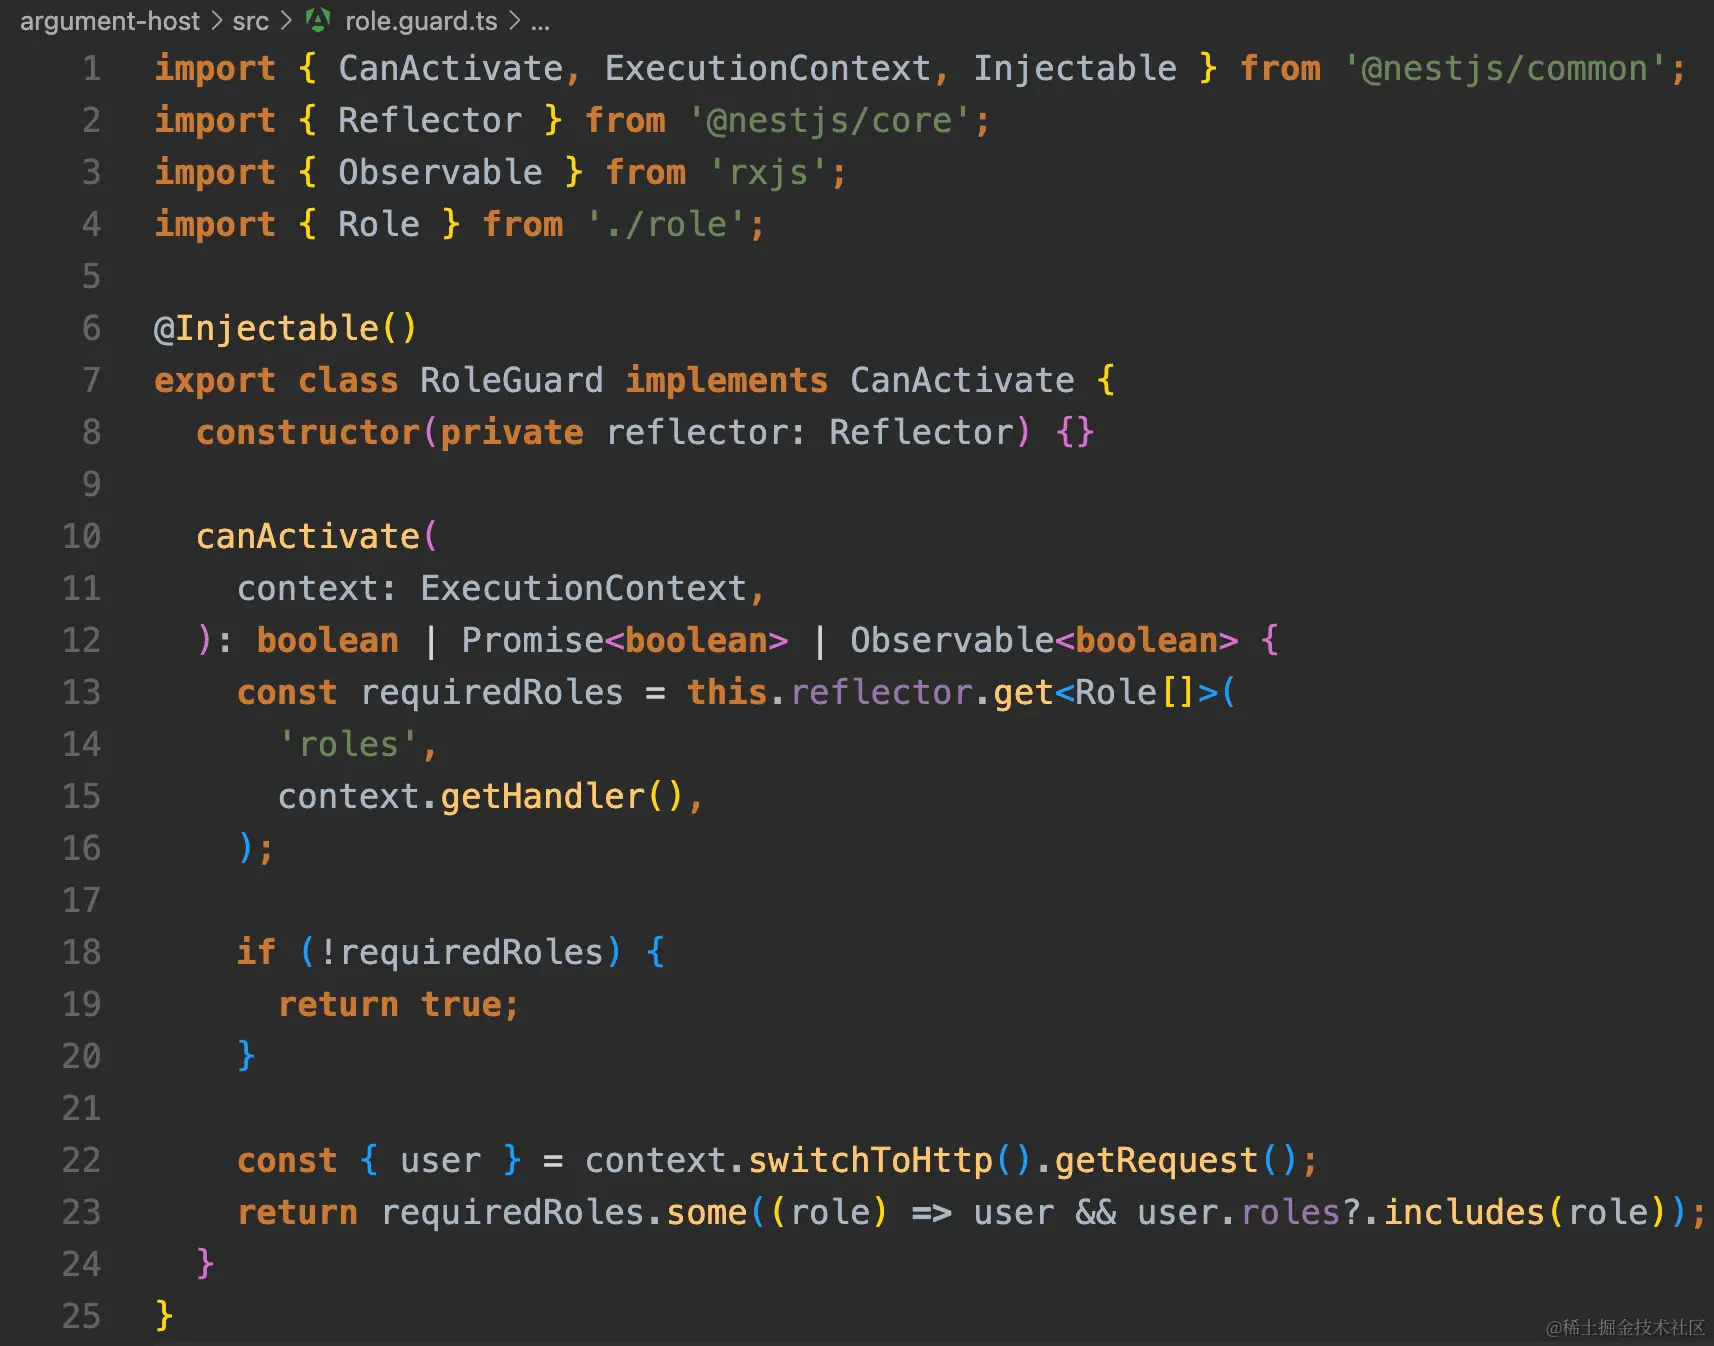Click the '@nestjs/core' import string
Viewport: 1714px width, 1346px height.
pos(829,120)
